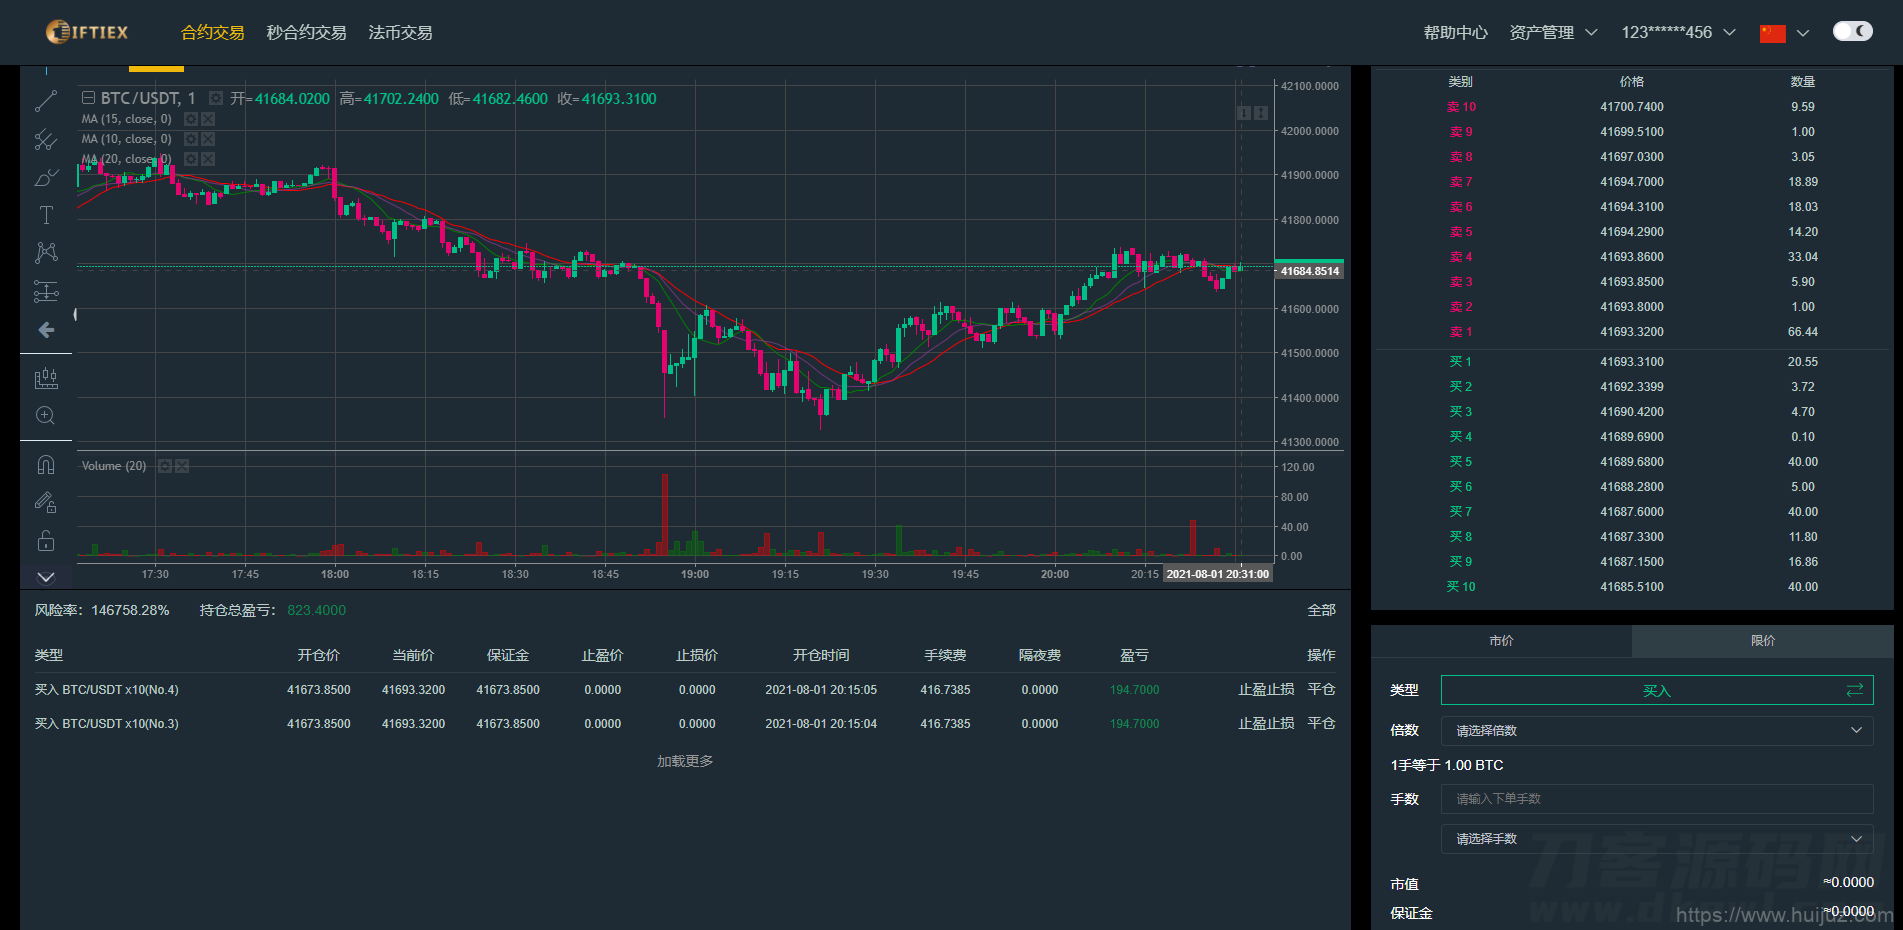This screenshot has height=930, width=1903.
Task: Click 止盈止损 for position No.3
Action: (1266, 724)
